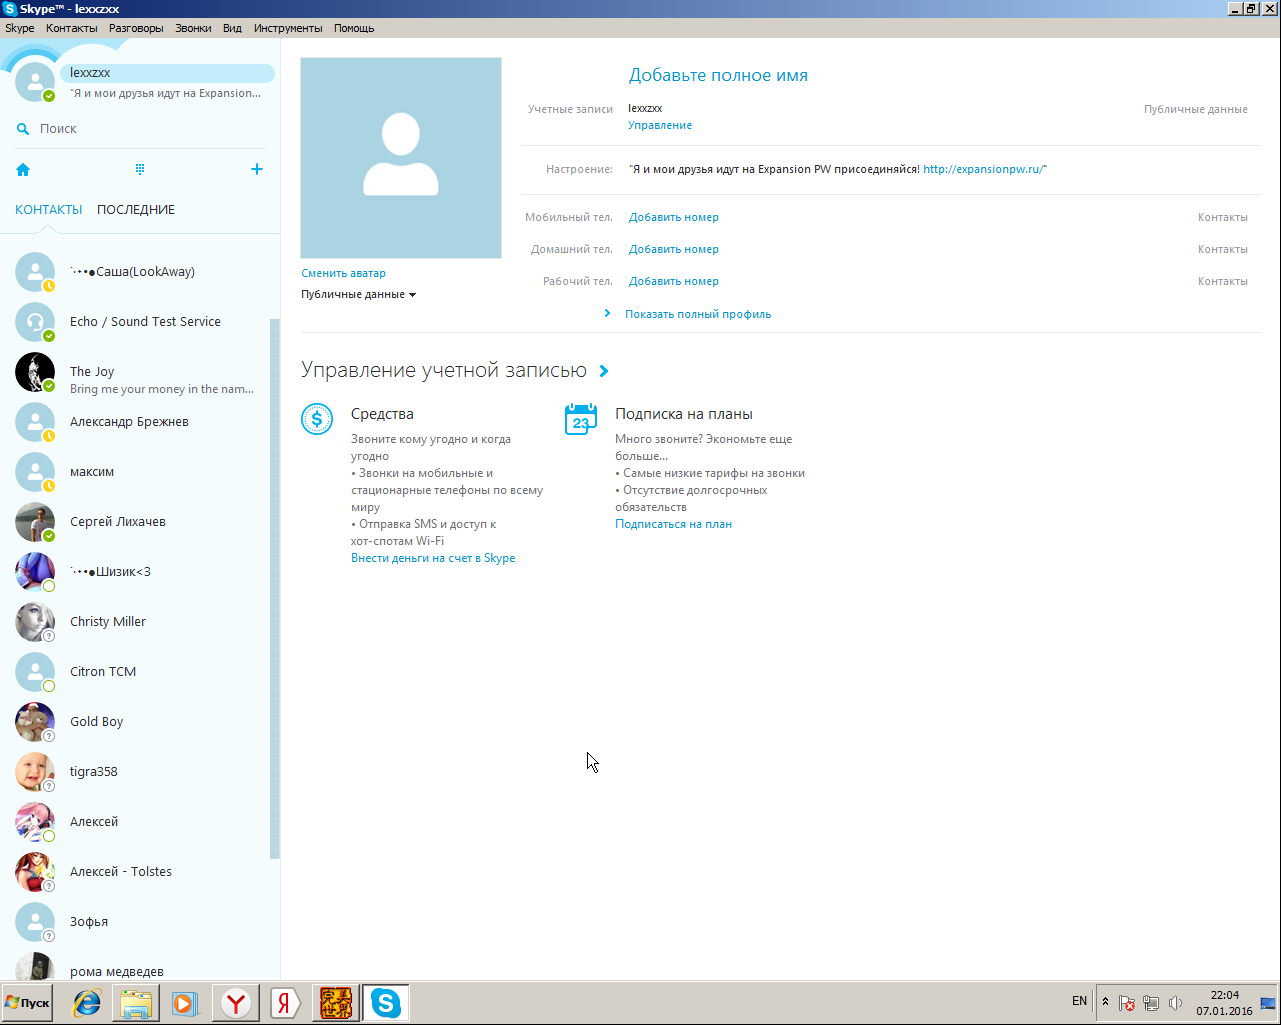Click the EN language indicator
Viewport: 1281px width, 1025px height.
pyautogui.click(x=1079, y=1001)
